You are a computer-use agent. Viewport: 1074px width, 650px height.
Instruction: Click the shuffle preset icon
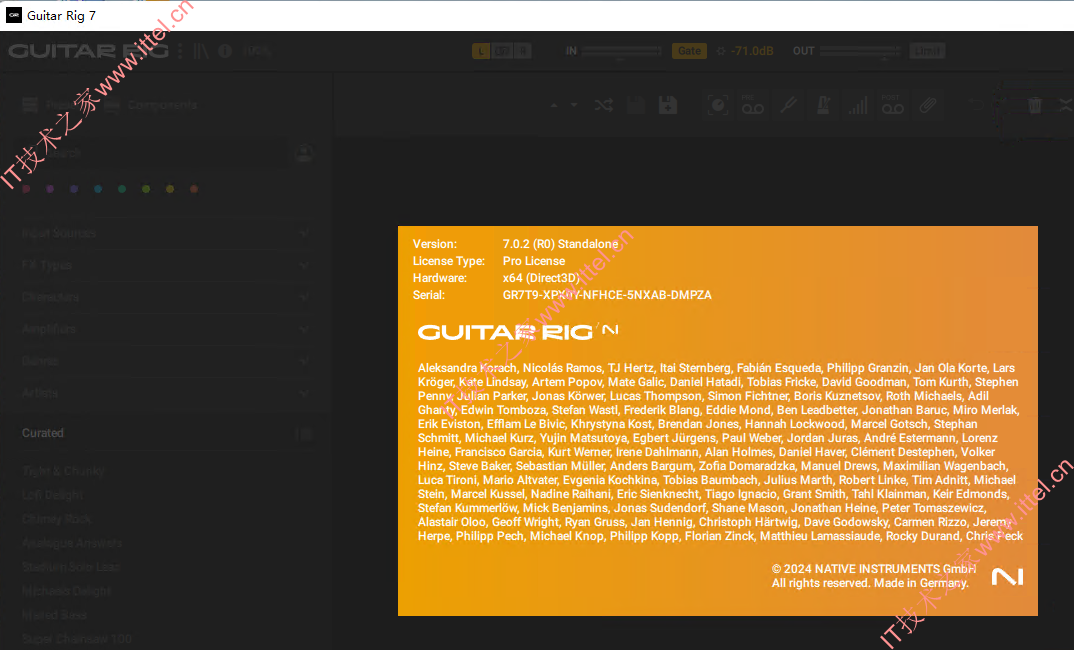(x=603, y=105)
